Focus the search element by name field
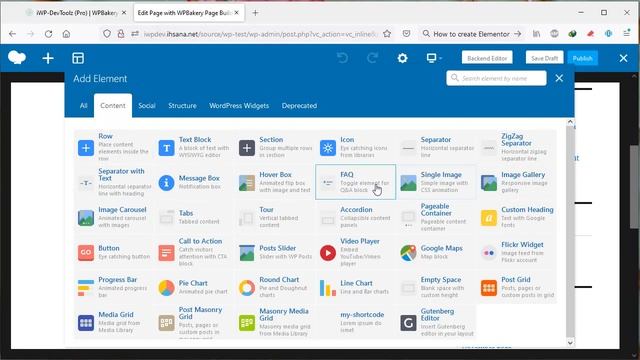Viewport: 640px width, 360px height. pyautogui.click(x=496, y=78)
